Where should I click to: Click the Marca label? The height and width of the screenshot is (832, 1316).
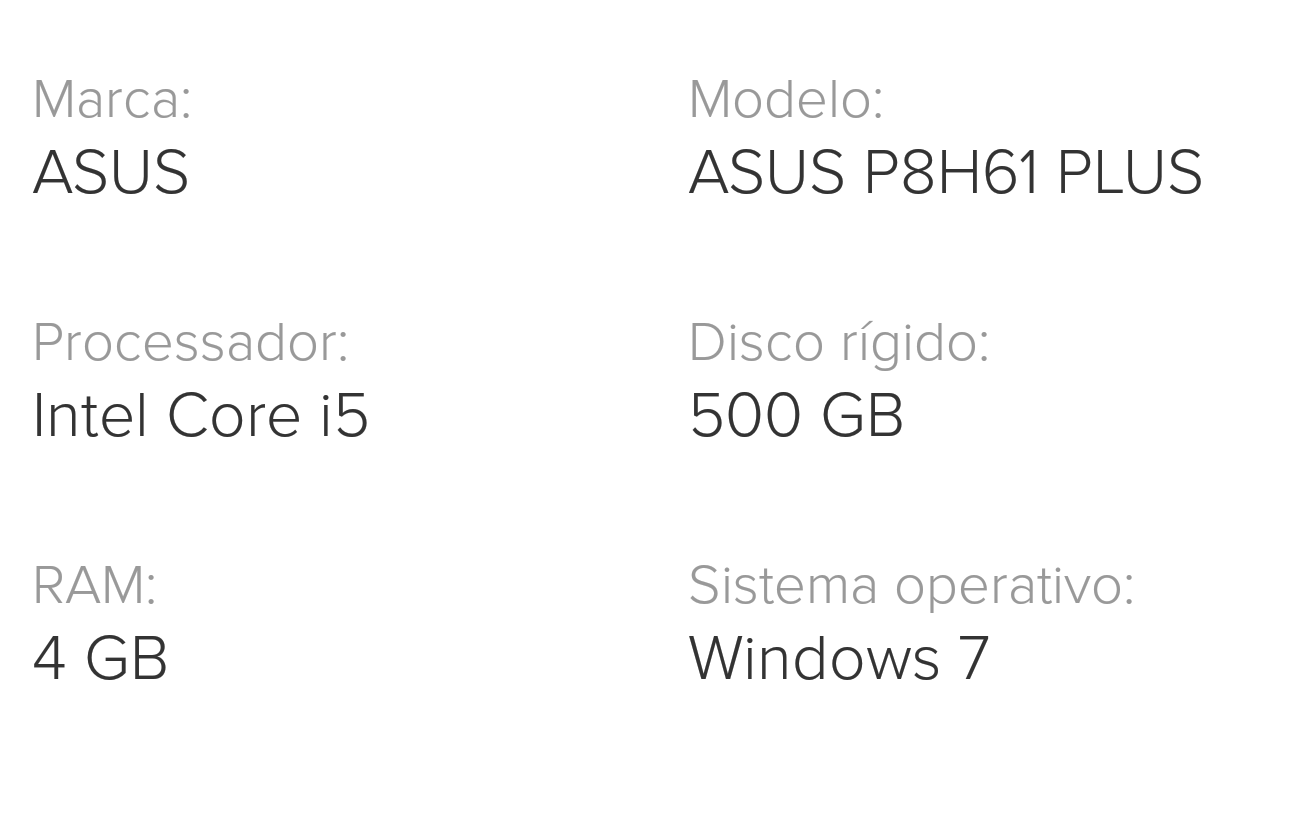click(x=112, y=100)
